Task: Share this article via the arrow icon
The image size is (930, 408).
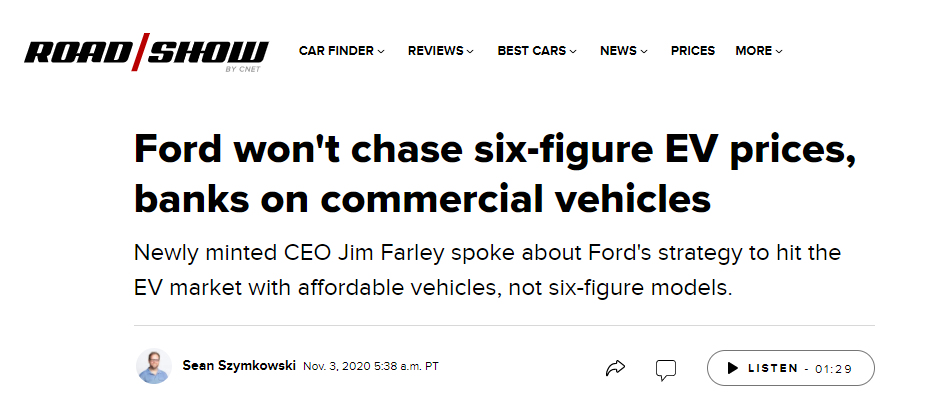Action: tap(615, 368)
